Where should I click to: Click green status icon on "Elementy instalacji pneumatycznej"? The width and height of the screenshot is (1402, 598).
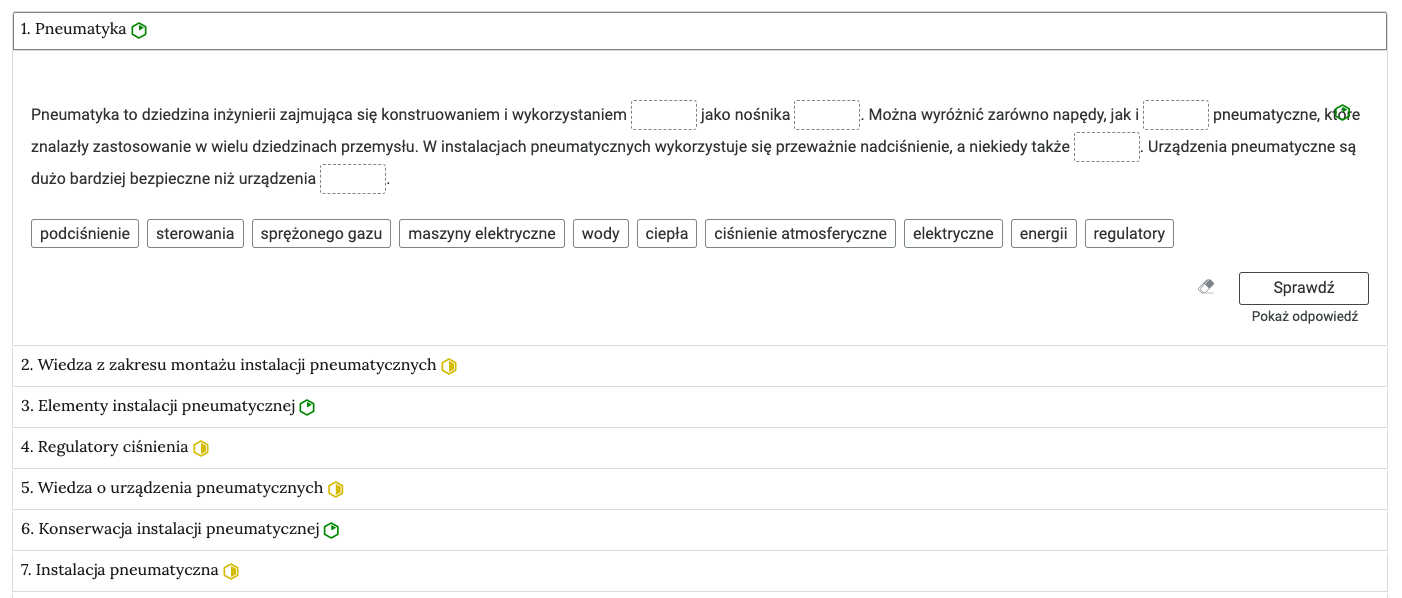coord(307,406)
